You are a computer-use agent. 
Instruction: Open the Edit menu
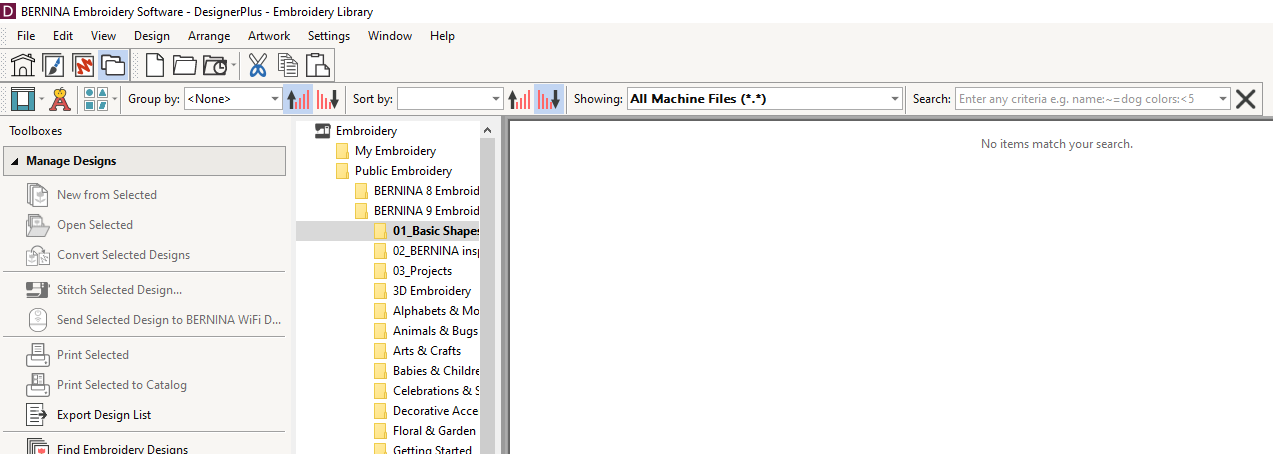pyautogui.click(x=63, y=36)
